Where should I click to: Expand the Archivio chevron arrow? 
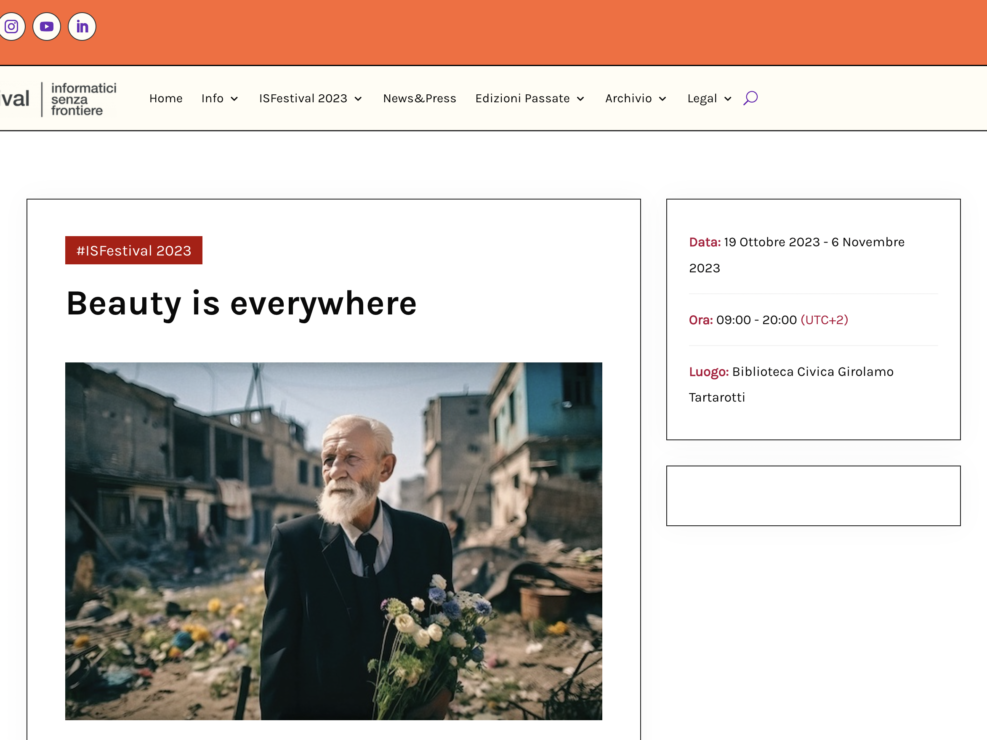(x=662, y=99)
